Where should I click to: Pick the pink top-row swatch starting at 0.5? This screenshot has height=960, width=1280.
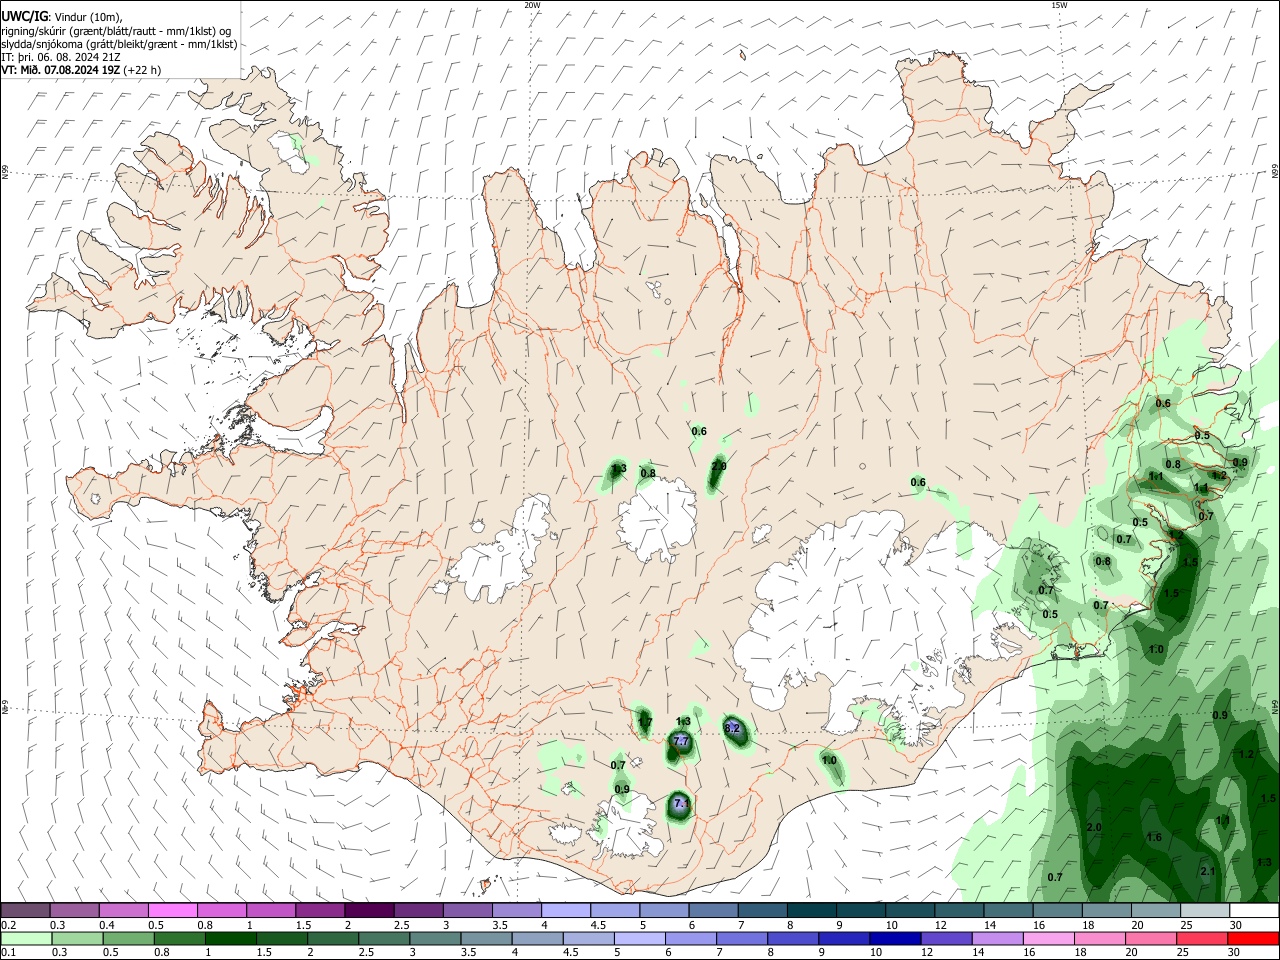point(172,911)
